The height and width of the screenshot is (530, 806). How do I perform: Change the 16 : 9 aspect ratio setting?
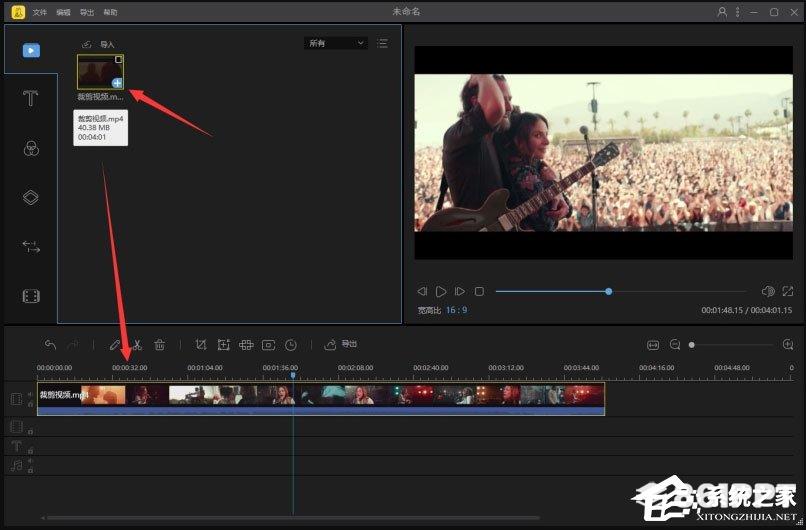click(456, 310)
